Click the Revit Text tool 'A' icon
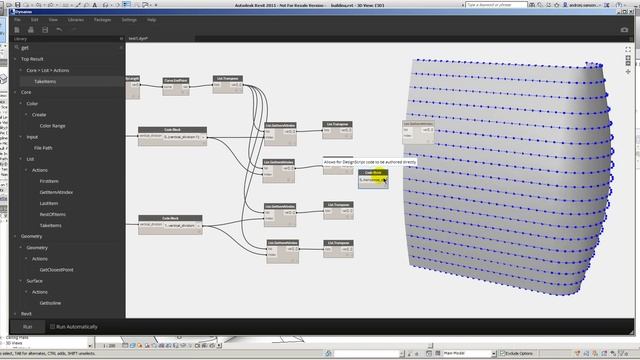640x360 pixels. point(95,5)
